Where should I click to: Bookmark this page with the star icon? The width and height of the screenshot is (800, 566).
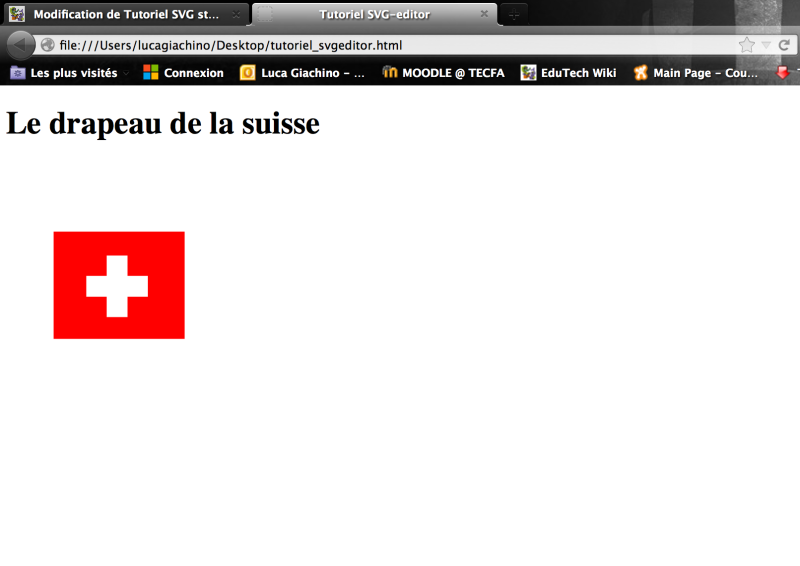pos(746,45)
